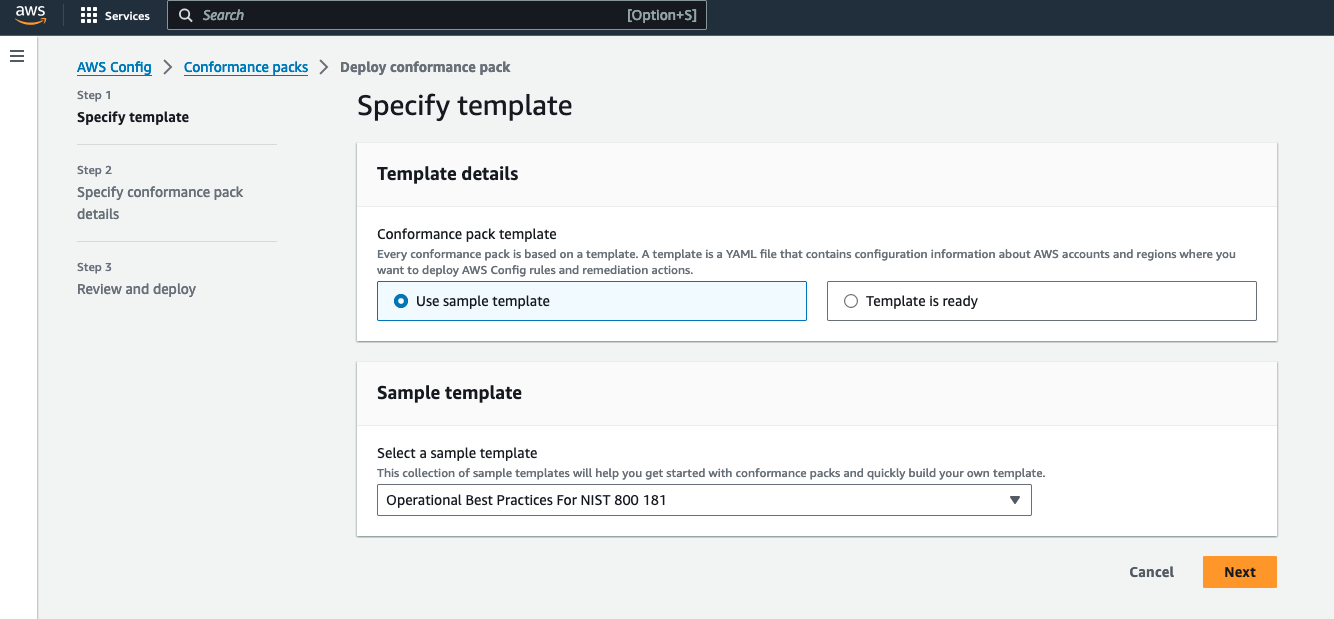Click the search magnifier icon
This screenshot has width=1334, height=619.
pyautogui.click(x=185, y=16)
